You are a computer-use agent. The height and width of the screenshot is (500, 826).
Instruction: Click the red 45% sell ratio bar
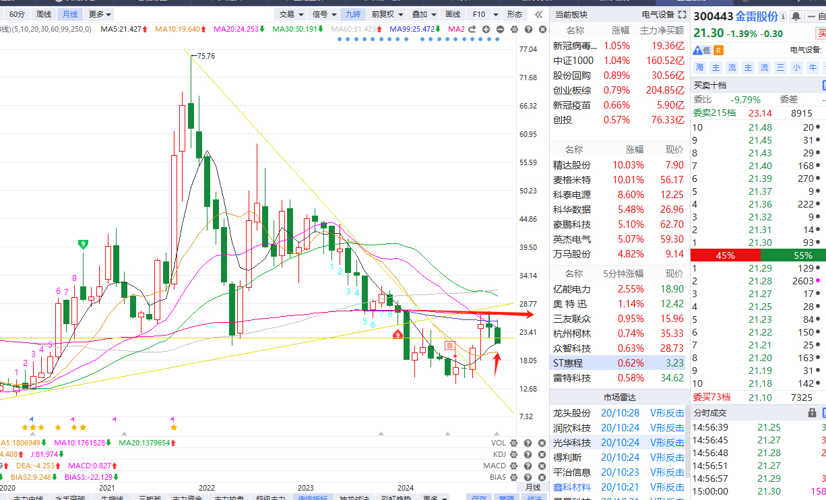[x=725, y=256]
